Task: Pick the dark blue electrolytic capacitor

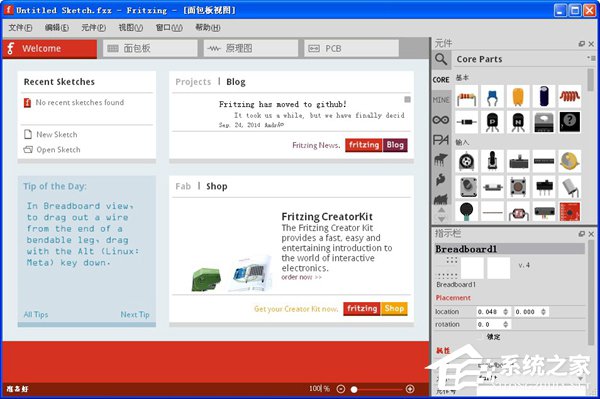Action: pos(544,96)
